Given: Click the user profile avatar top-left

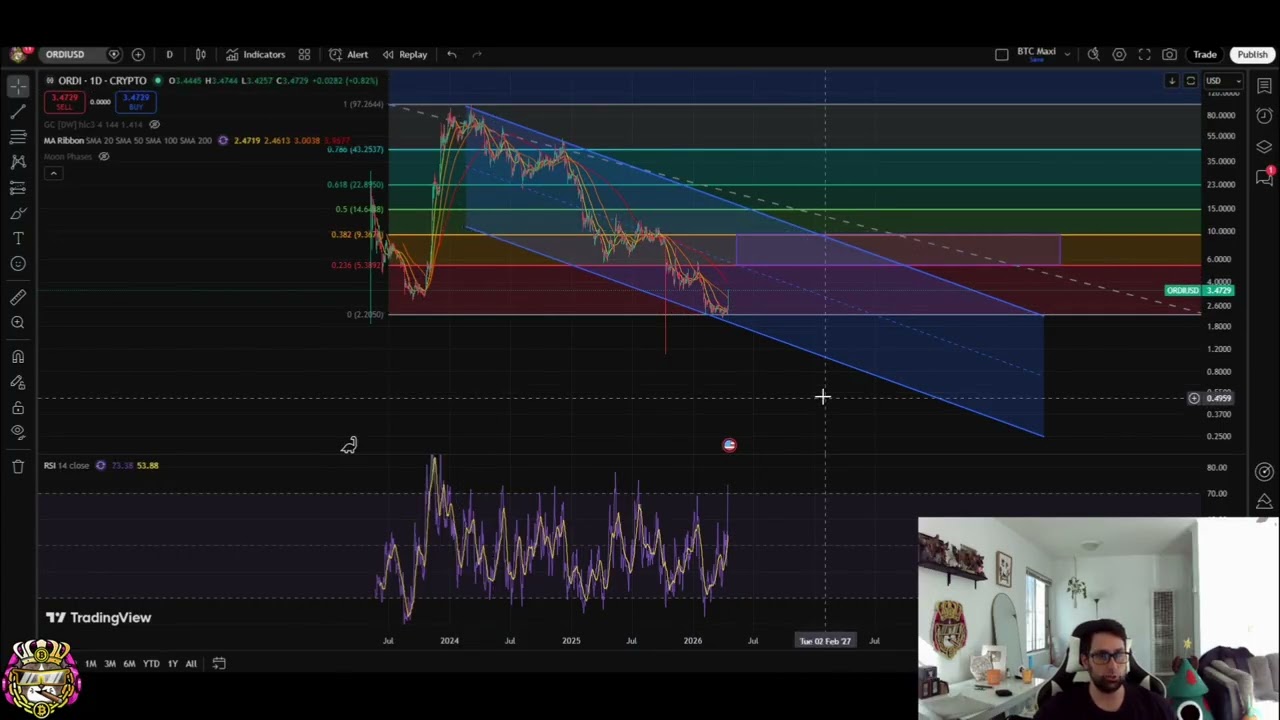Looking at the screenshot, I should click(17, 54).
